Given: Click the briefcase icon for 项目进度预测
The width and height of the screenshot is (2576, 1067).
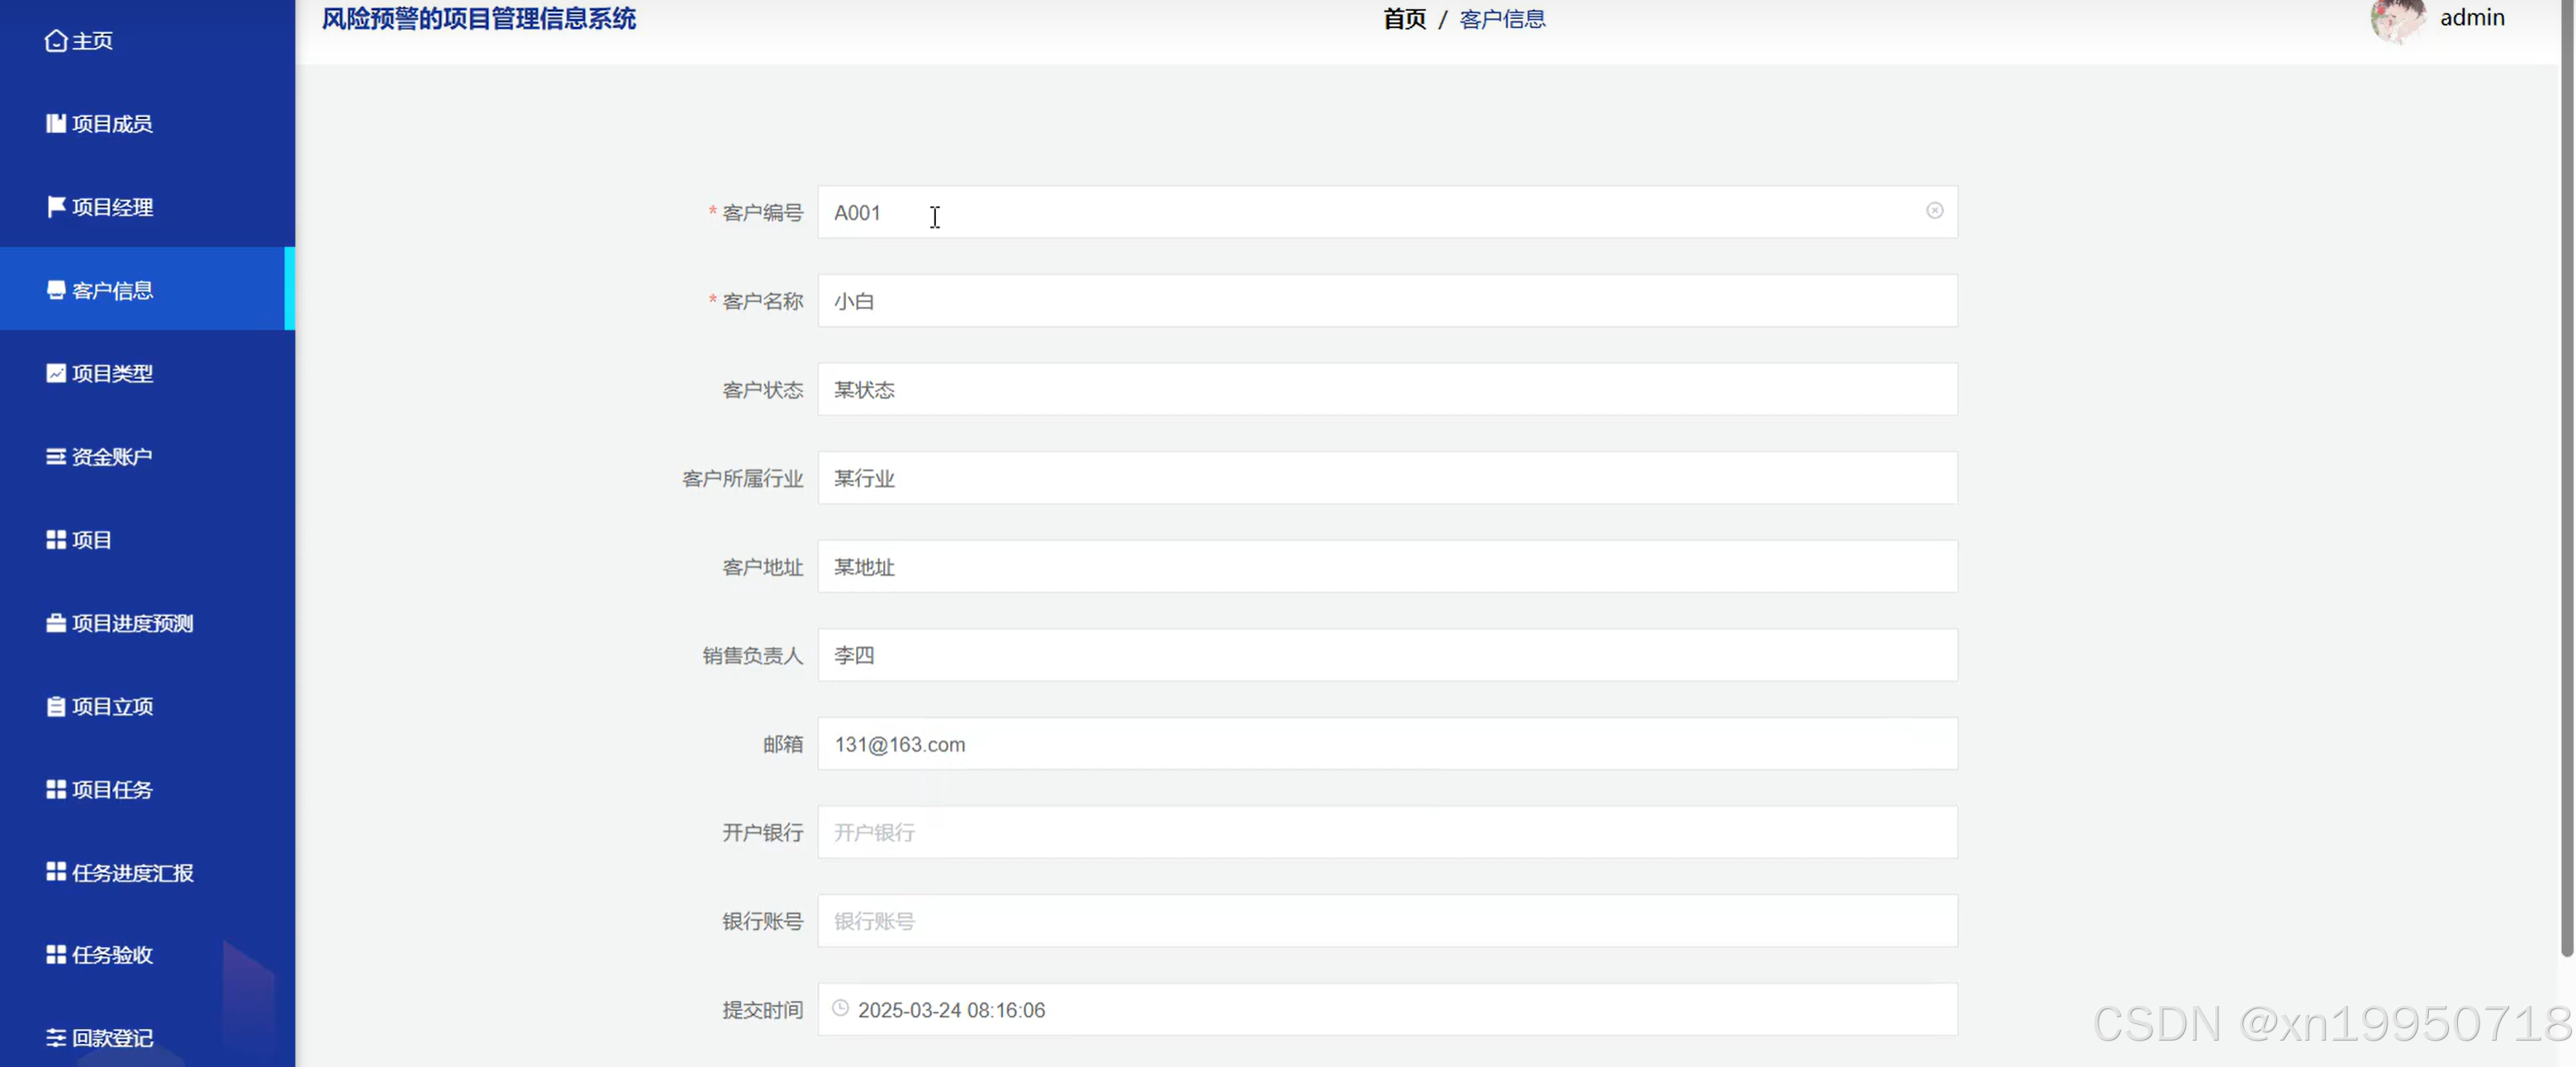Looking at the screenshot, I should pyautogui.click(x=56, y=623).
